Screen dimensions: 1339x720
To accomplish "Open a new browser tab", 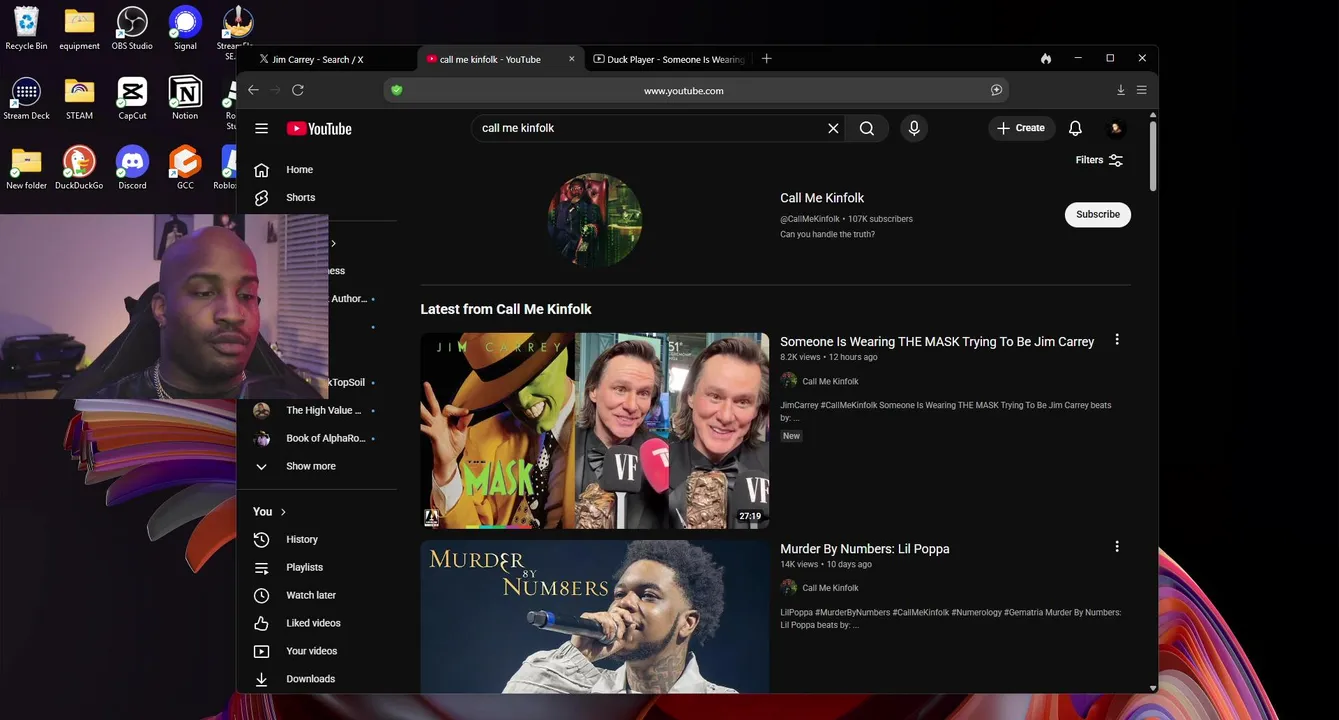I will pyautogui.click(x=767, y=59).
